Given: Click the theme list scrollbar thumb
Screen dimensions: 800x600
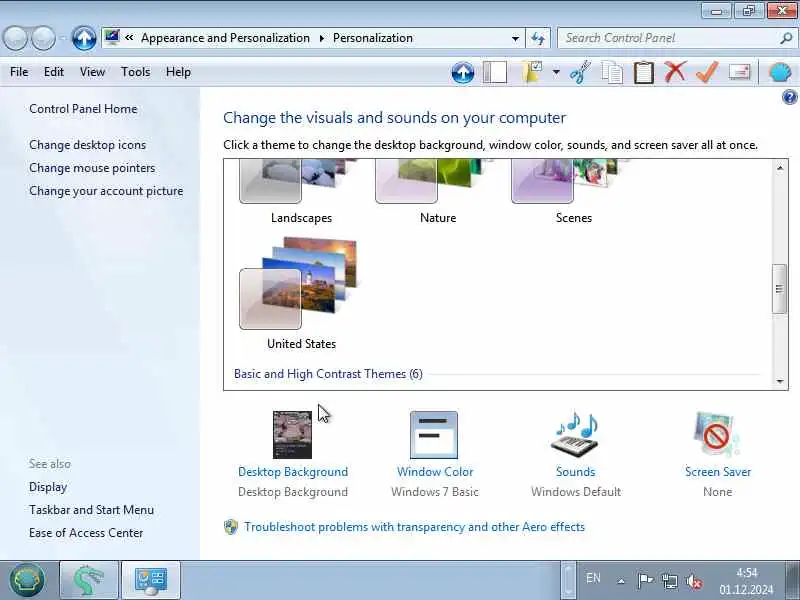Looking at the screenshot, I should 779,289.
